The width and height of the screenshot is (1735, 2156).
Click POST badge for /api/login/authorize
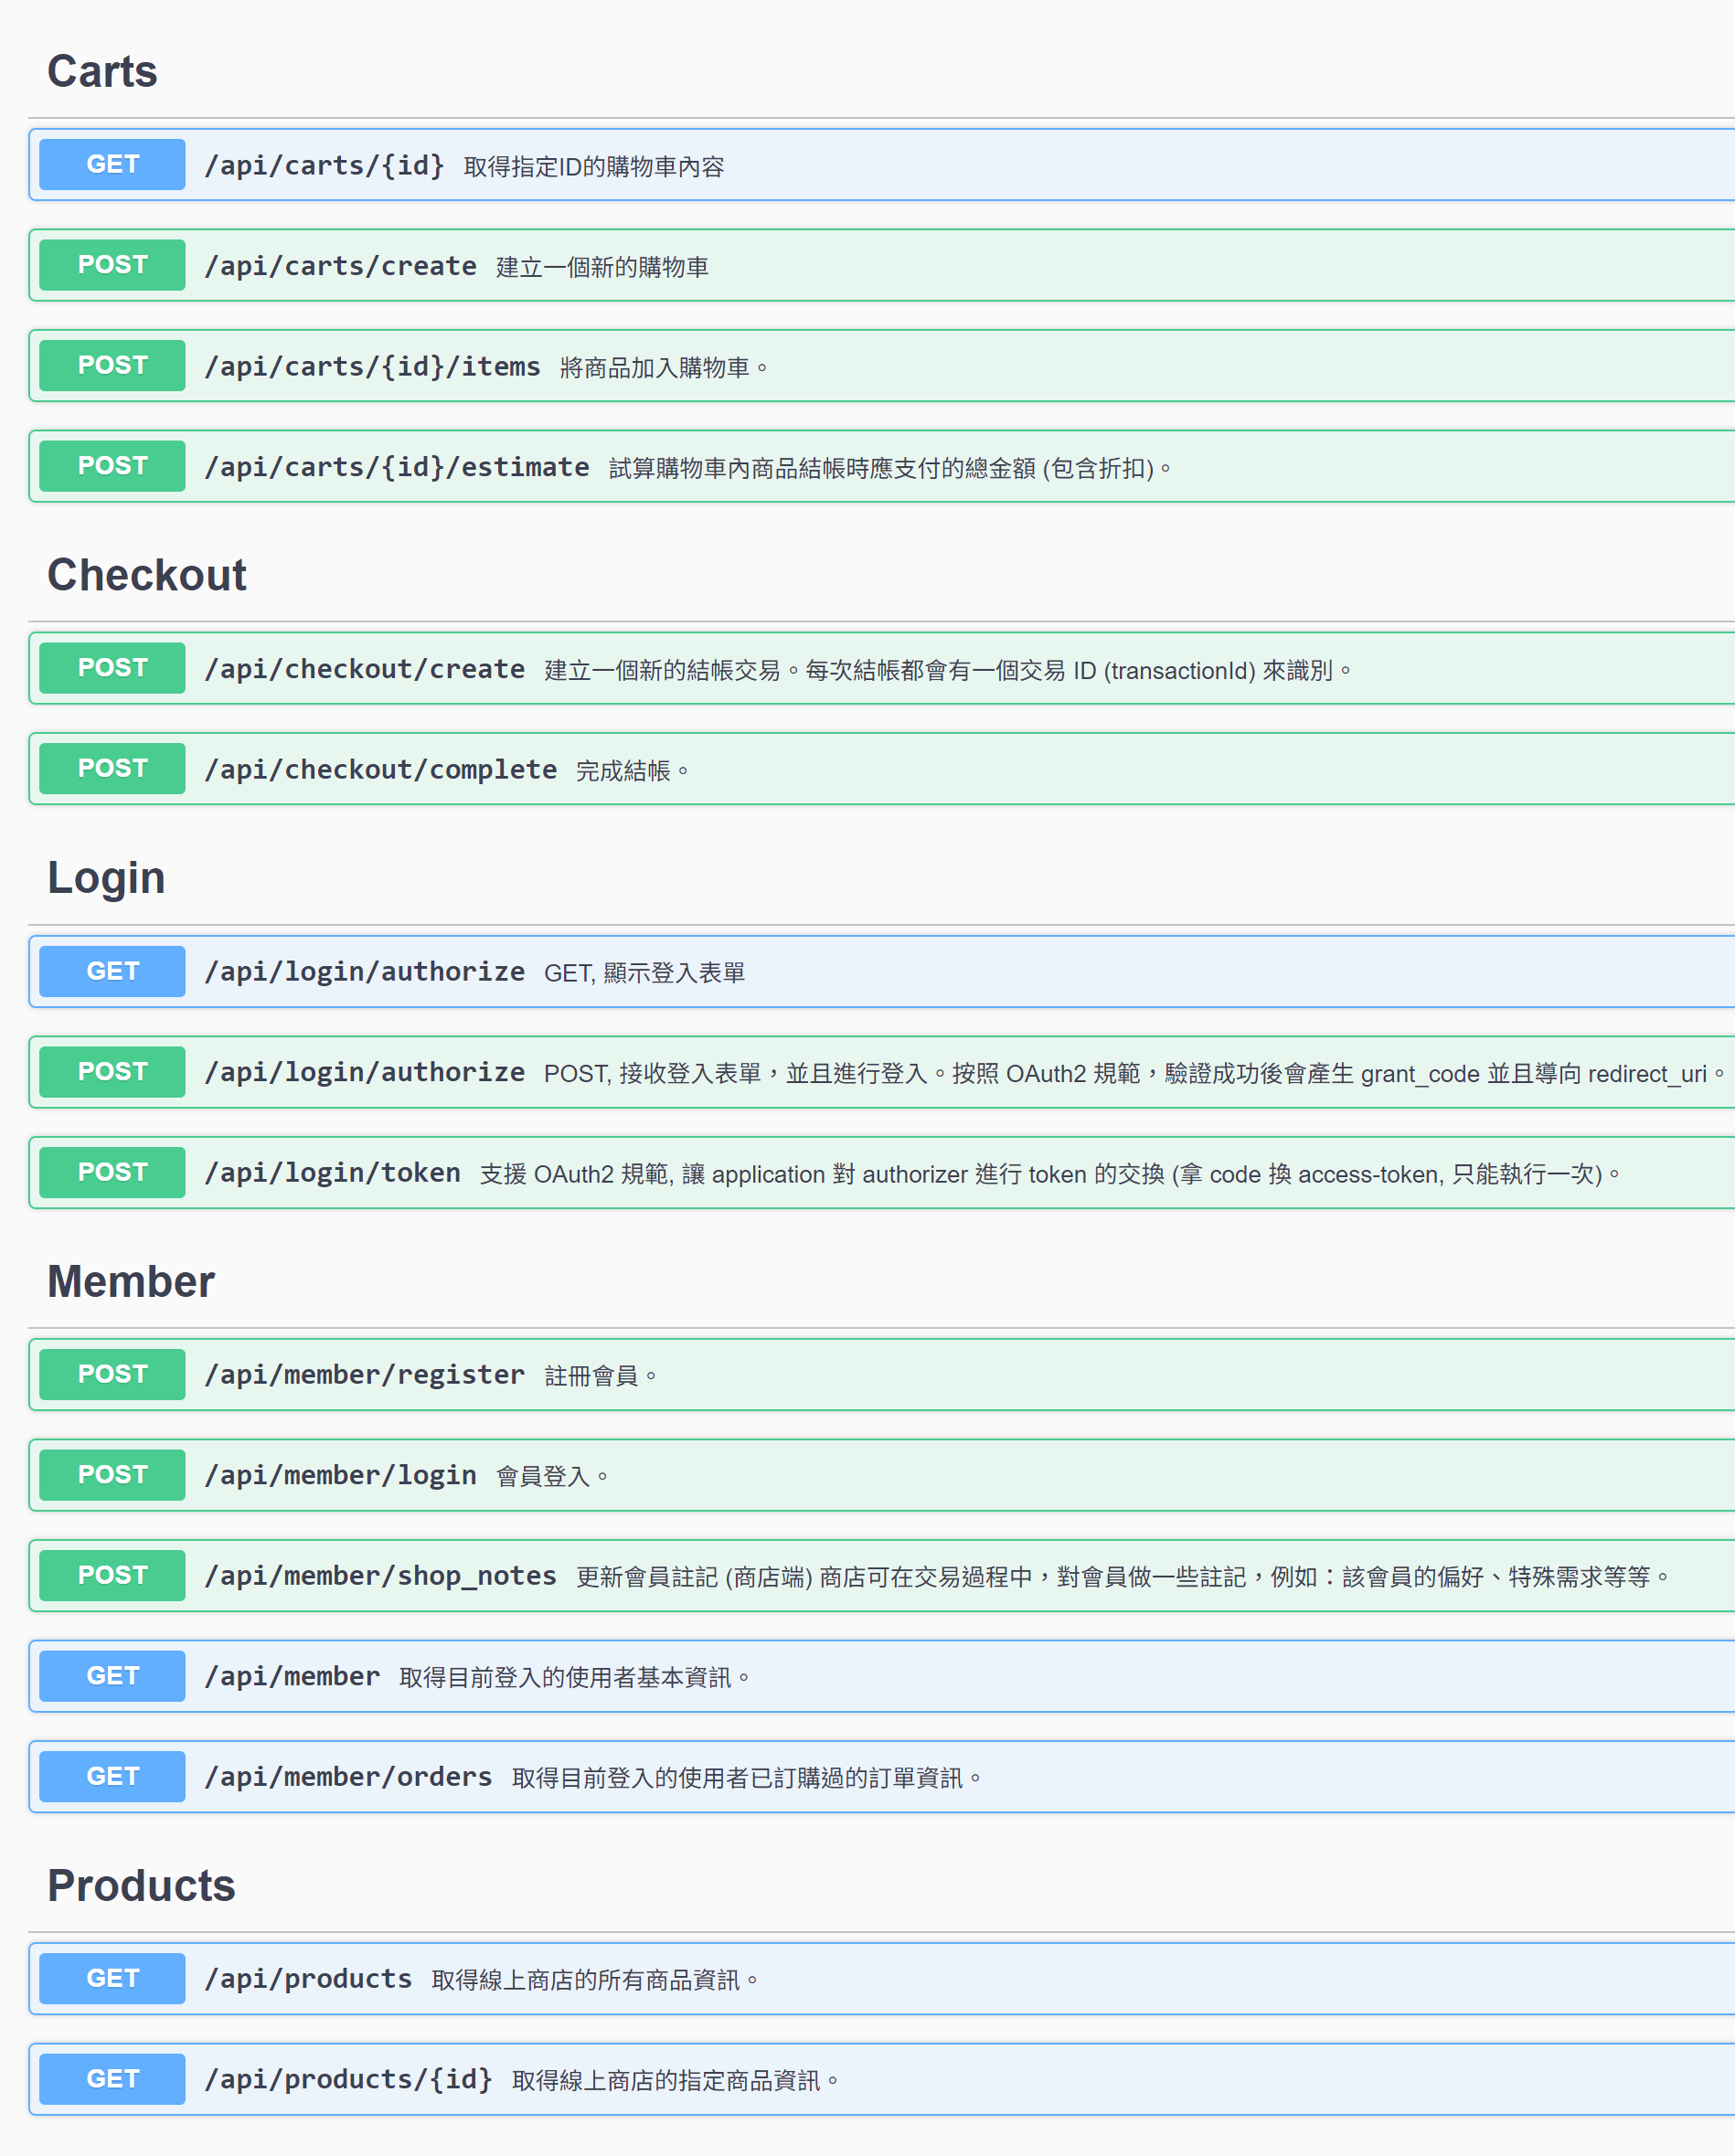[x=112, y=1072]
